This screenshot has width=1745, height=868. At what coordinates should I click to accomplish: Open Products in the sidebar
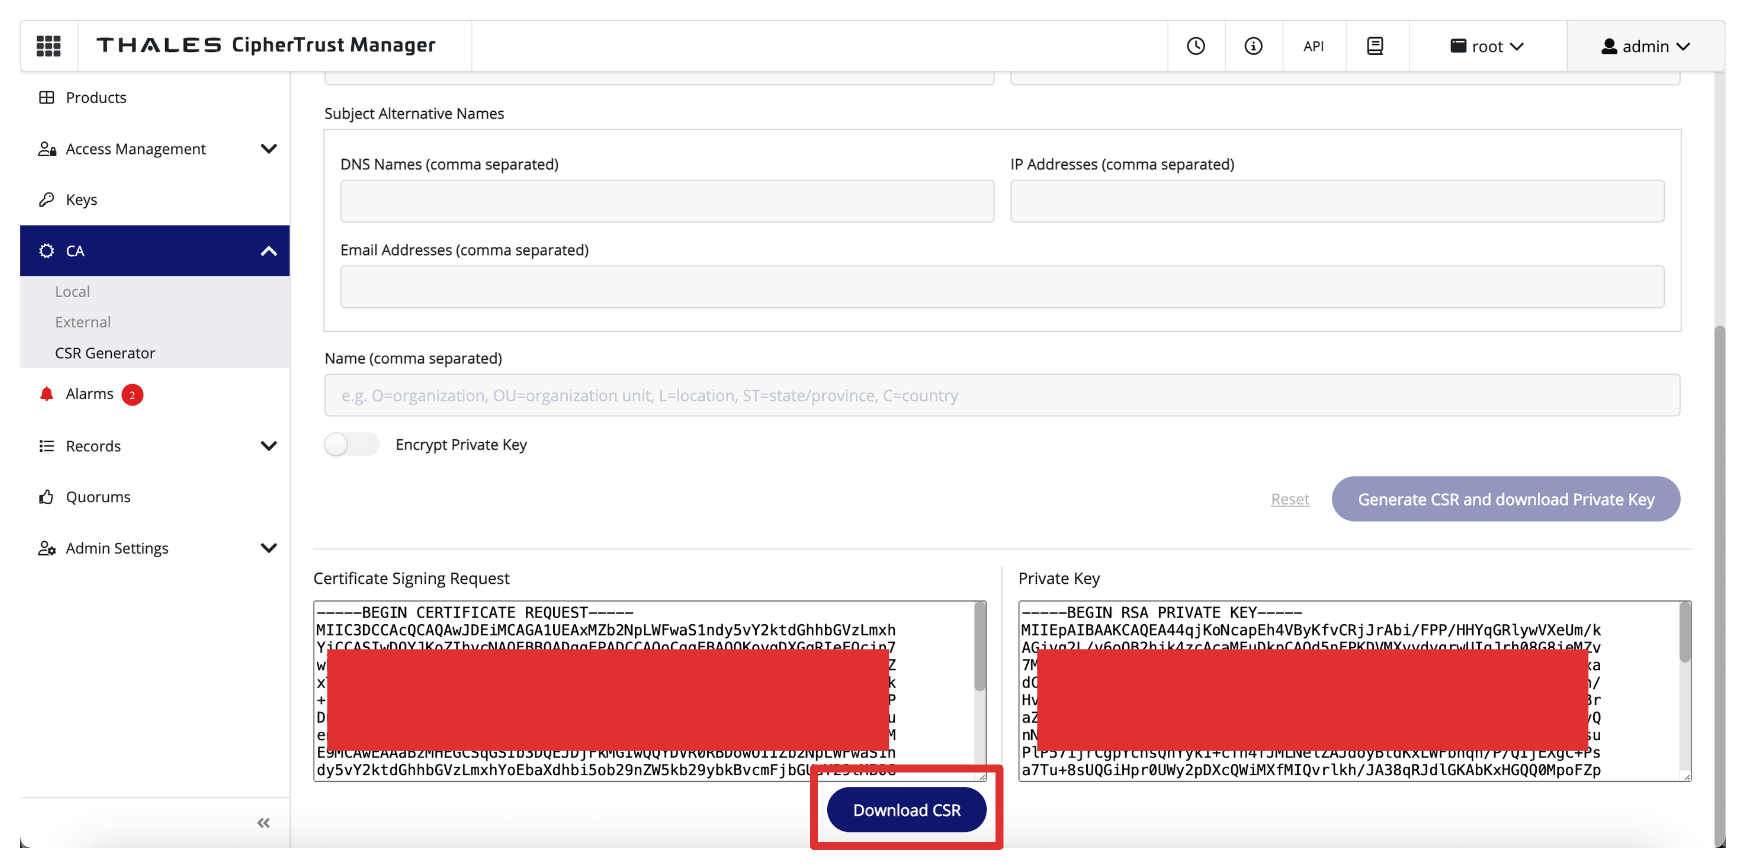coord(96,97)
